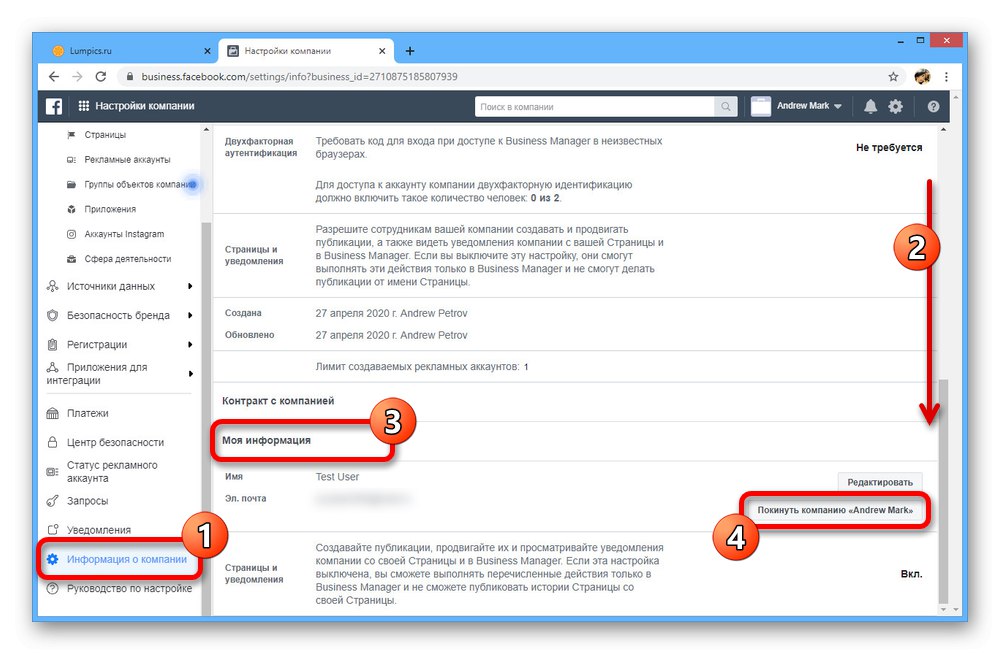
Task: Open Andrew Mark account dropdown
Action: 809,106
